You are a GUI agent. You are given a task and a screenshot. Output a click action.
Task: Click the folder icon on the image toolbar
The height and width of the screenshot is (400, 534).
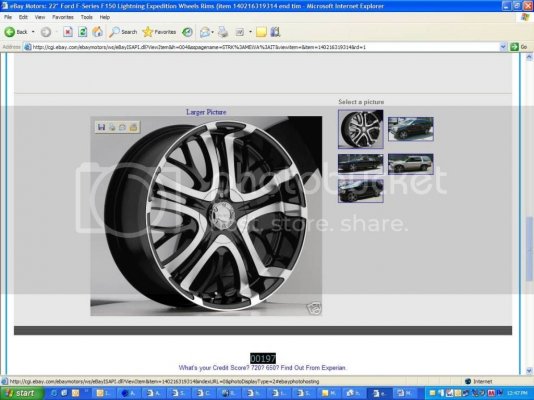[133, 127]
